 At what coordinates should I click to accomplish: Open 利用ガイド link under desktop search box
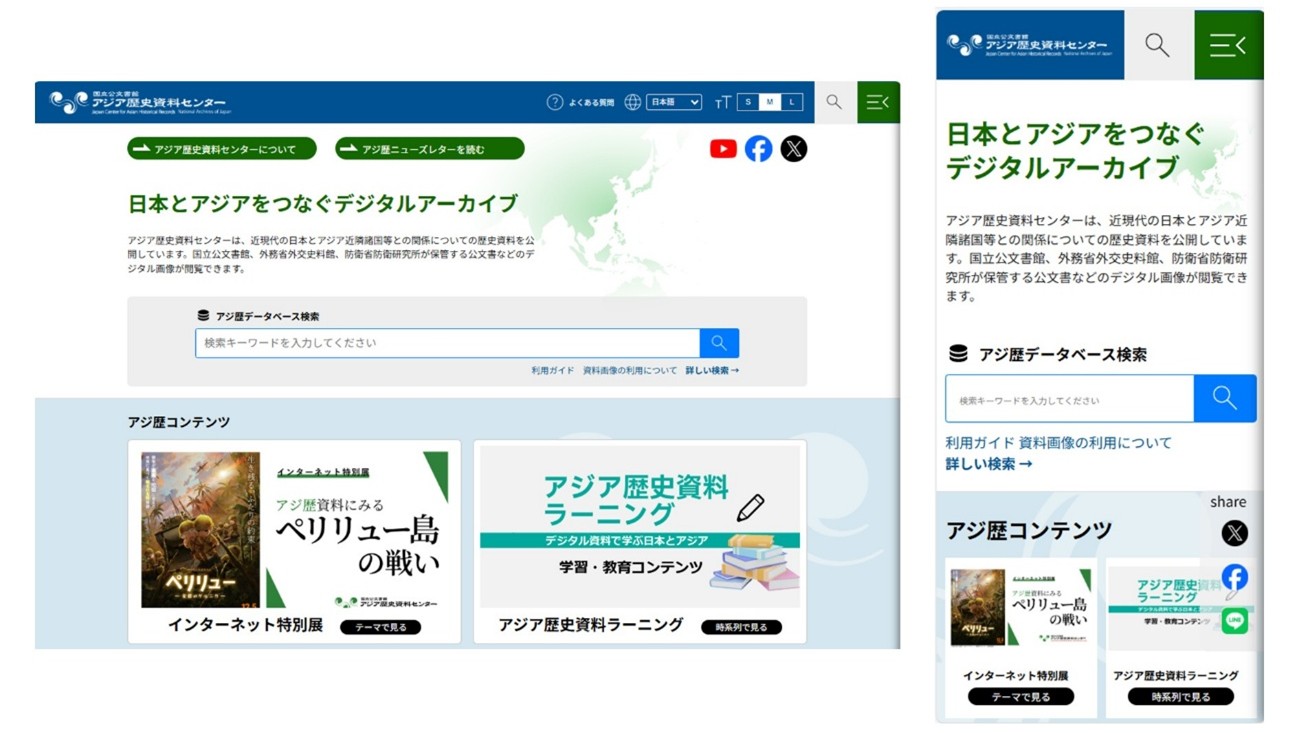553,371
